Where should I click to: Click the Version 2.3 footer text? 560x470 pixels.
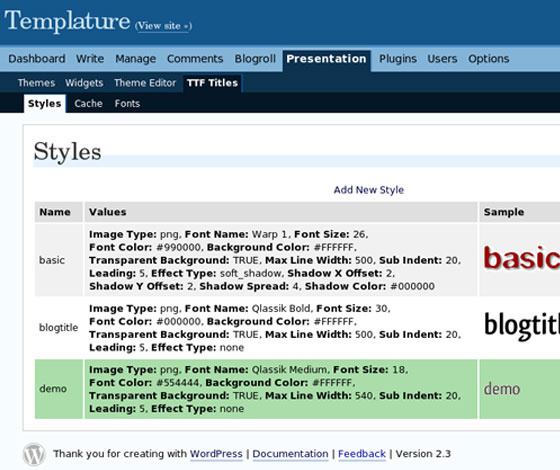click(423, 454)
